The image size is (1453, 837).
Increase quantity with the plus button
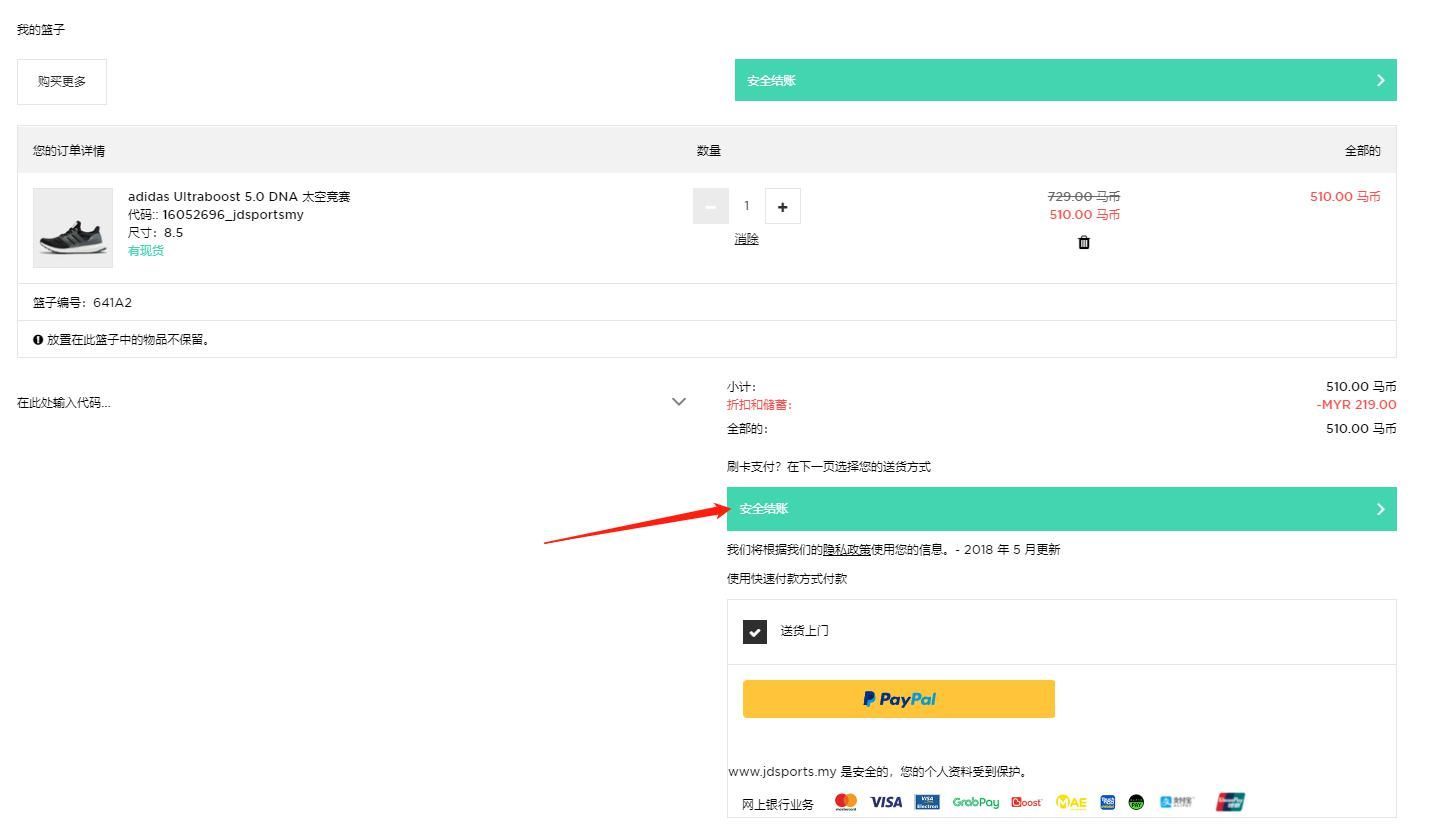[x=782, y=207]
